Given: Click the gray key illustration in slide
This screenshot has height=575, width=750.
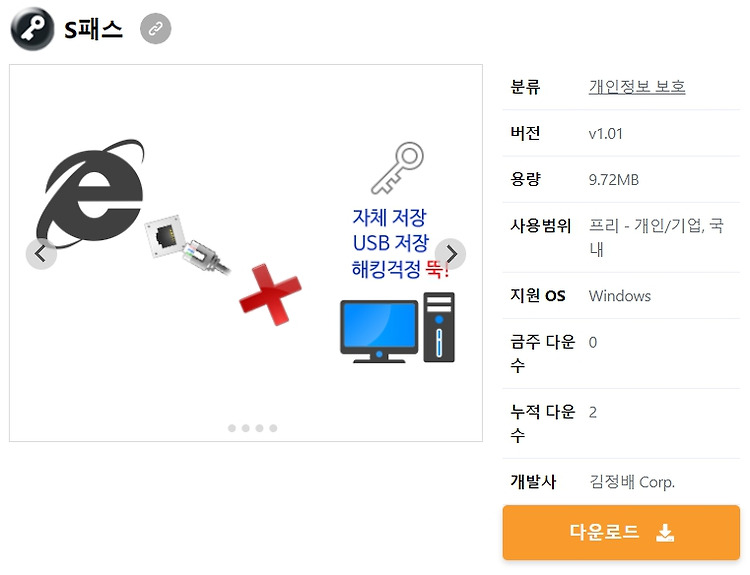Looking at the screenshot, I should [398, 168].
